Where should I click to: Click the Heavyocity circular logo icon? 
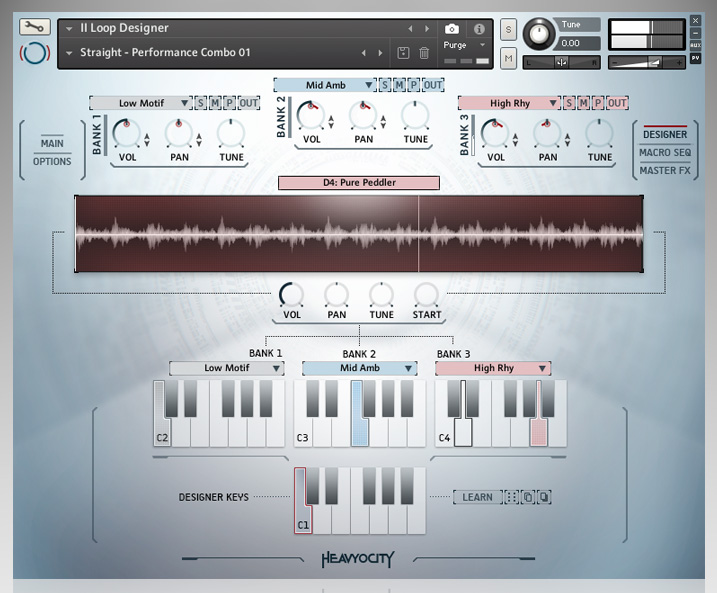[35, 53]
